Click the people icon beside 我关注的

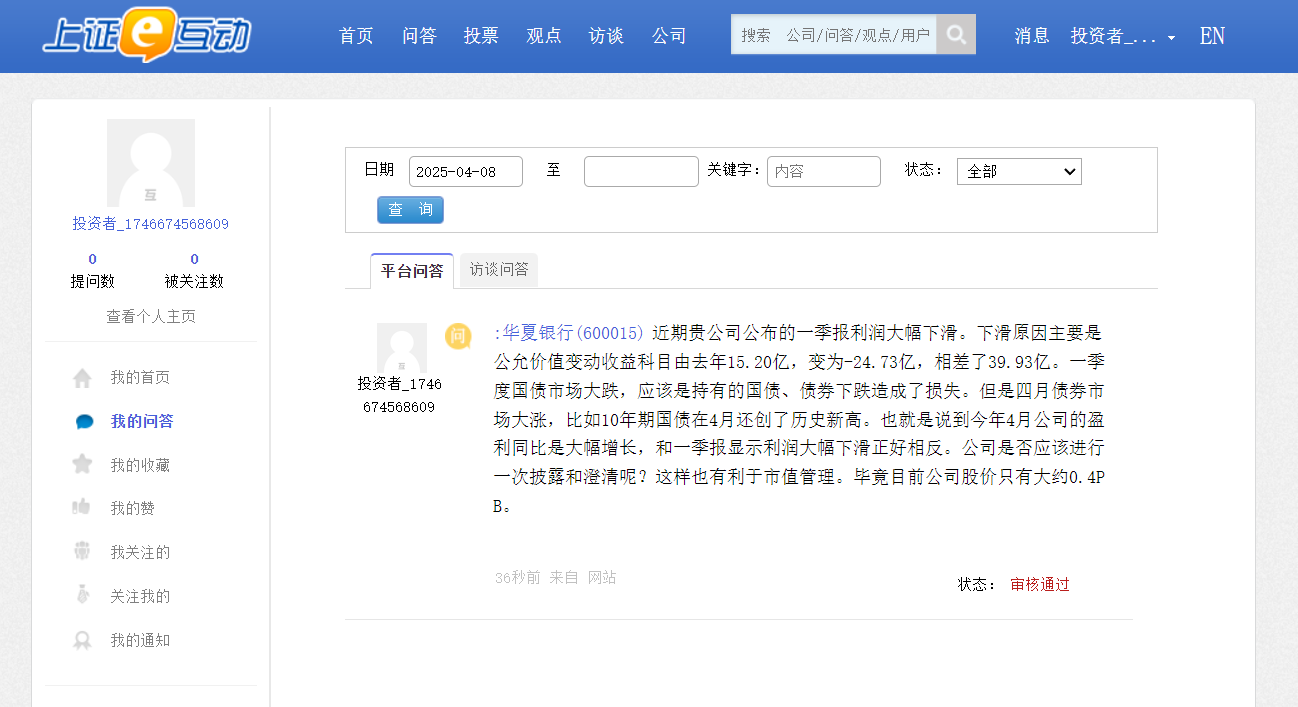[x=82, y=551]
